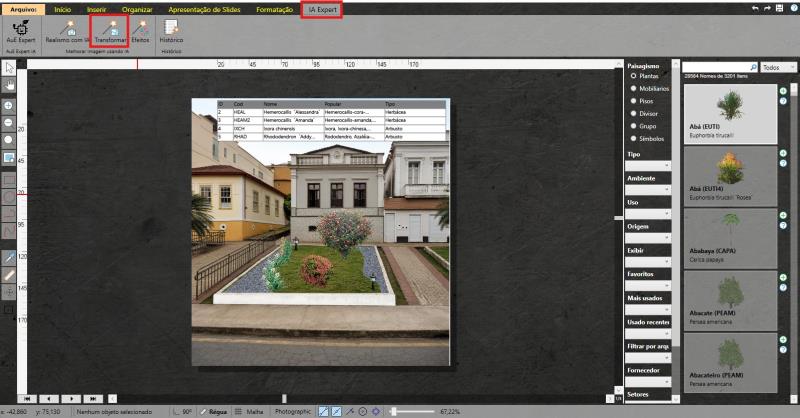Open the Todos category dropdown
The height and width of the screenshot is (418, 800).
778,67
